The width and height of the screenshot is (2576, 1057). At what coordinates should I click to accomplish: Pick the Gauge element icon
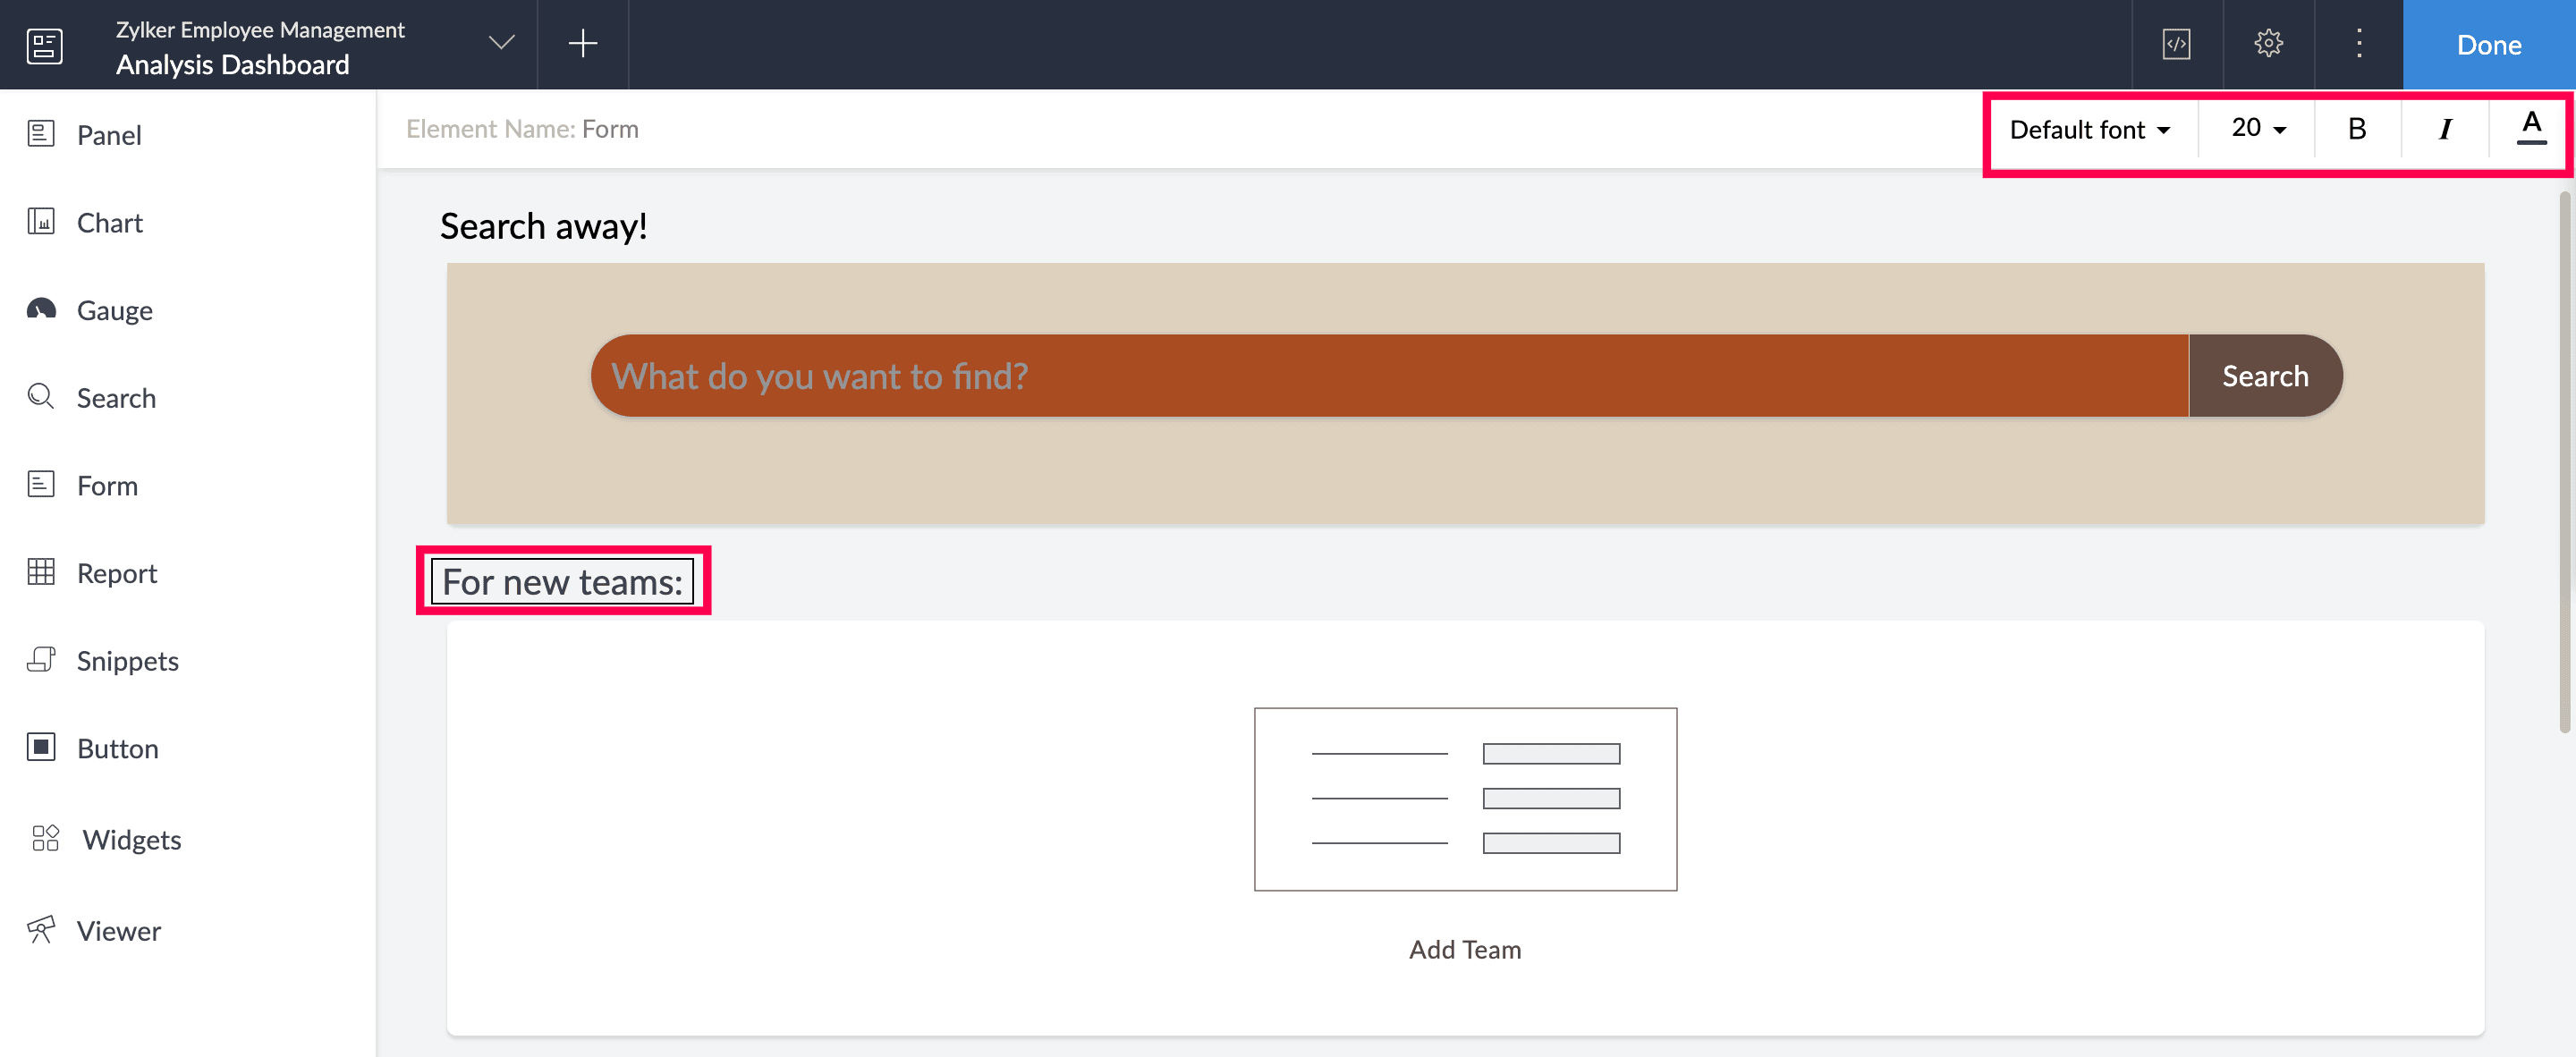41,309
